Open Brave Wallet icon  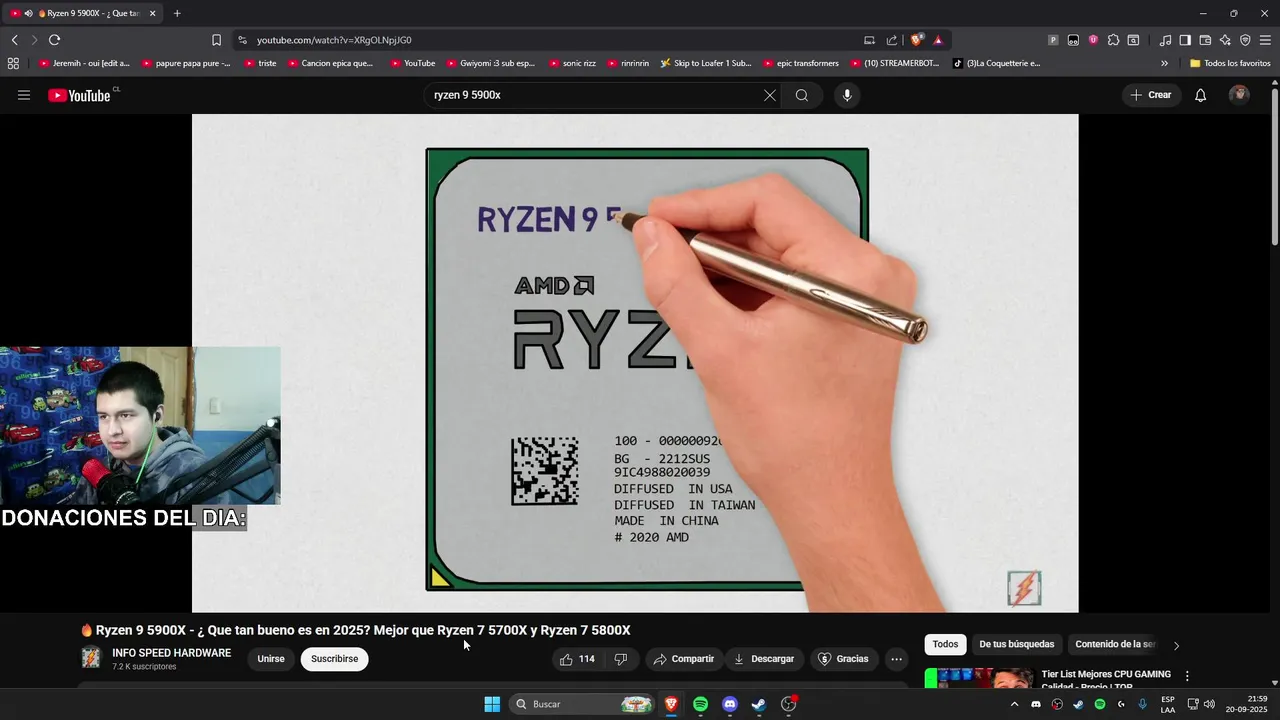pos(1205,40)
